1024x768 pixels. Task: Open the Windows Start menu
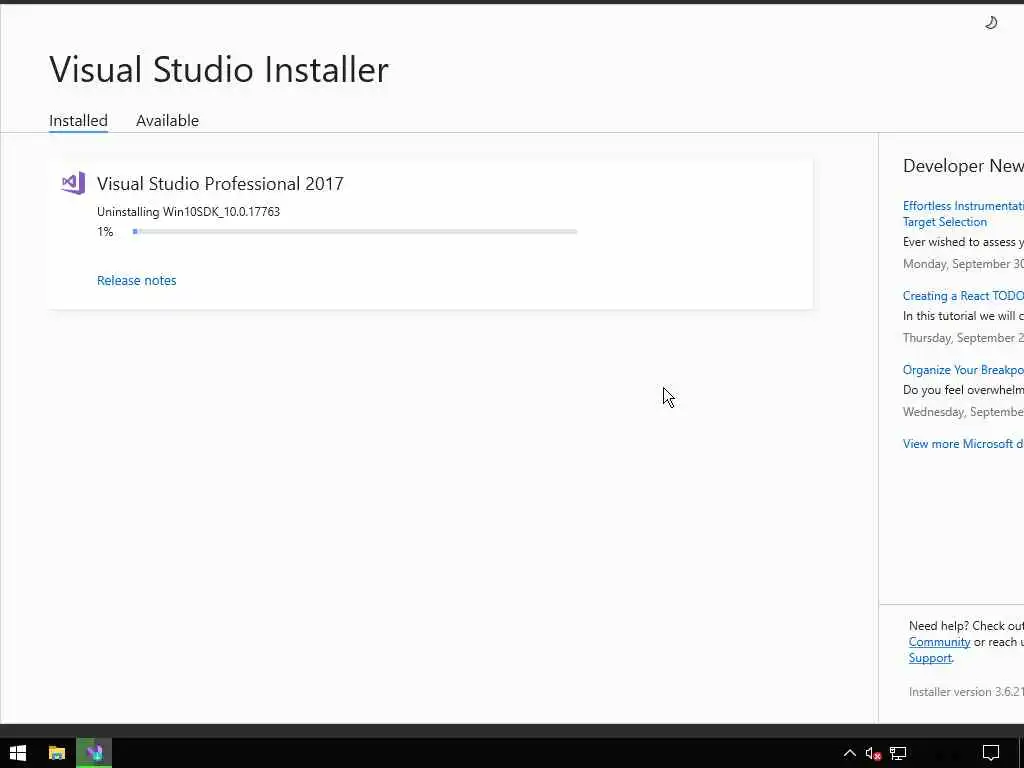[18, 753]
